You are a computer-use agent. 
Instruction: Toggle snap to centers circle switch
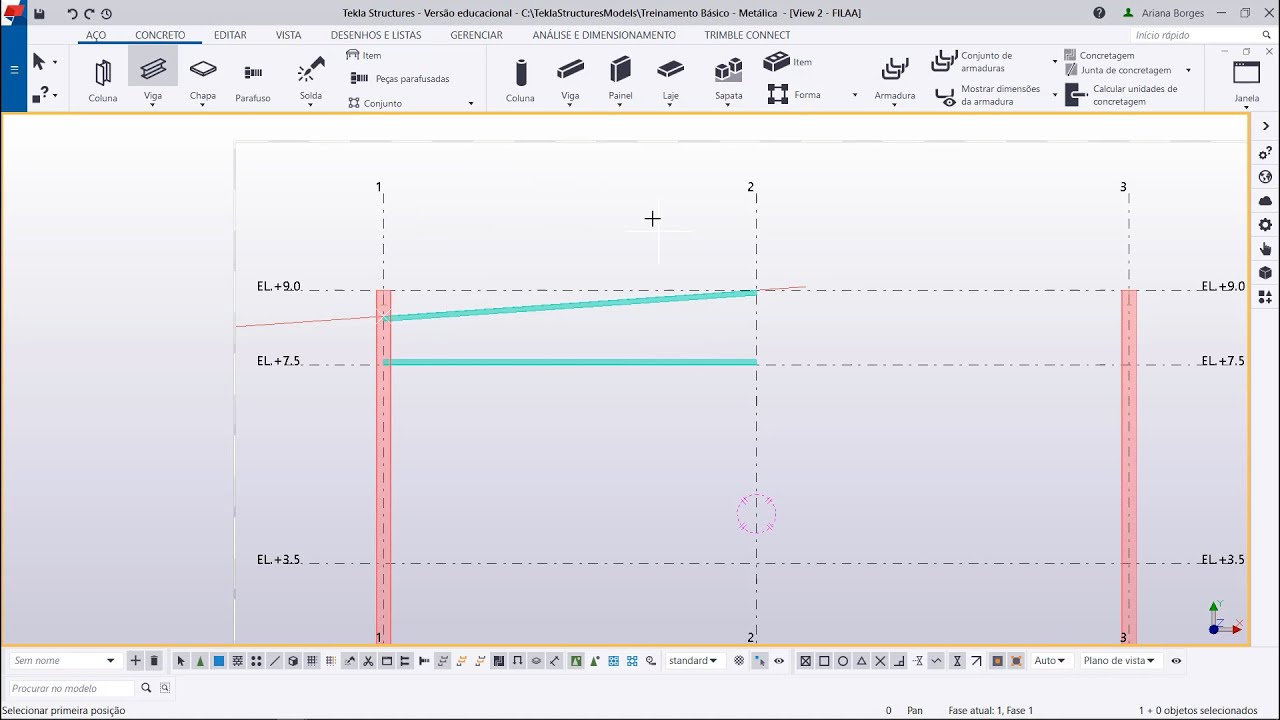[843, 661]
